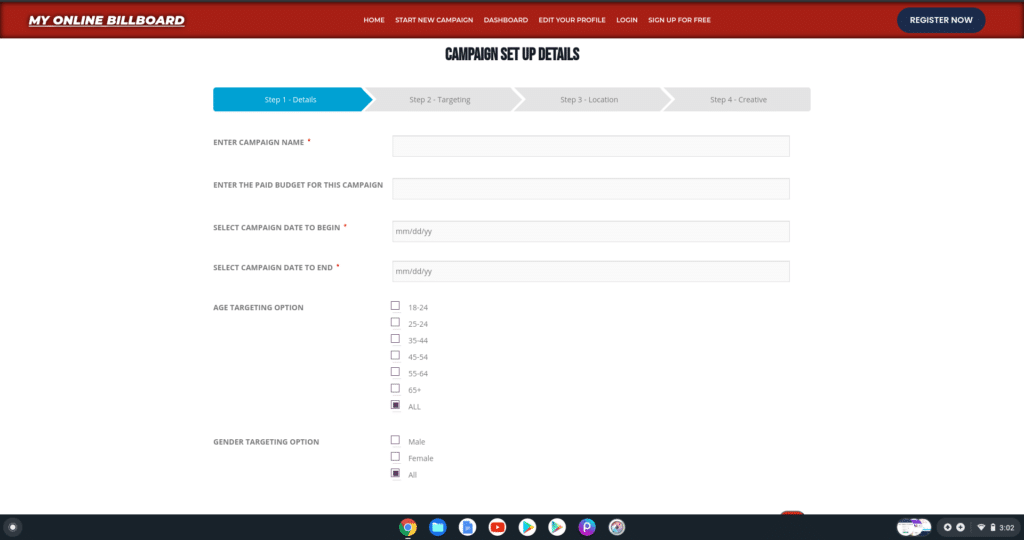Click the Gender Targeting Option label
1024x540 pixels.
tap(266, 442)
